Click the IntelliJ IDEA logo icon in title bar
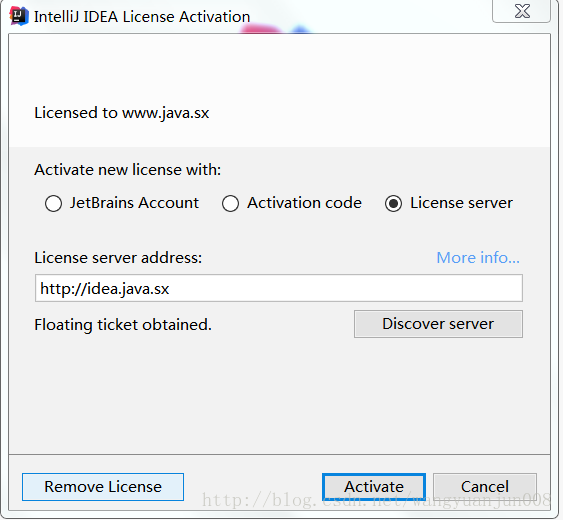The image size is (563, 520). coord(19,16)
